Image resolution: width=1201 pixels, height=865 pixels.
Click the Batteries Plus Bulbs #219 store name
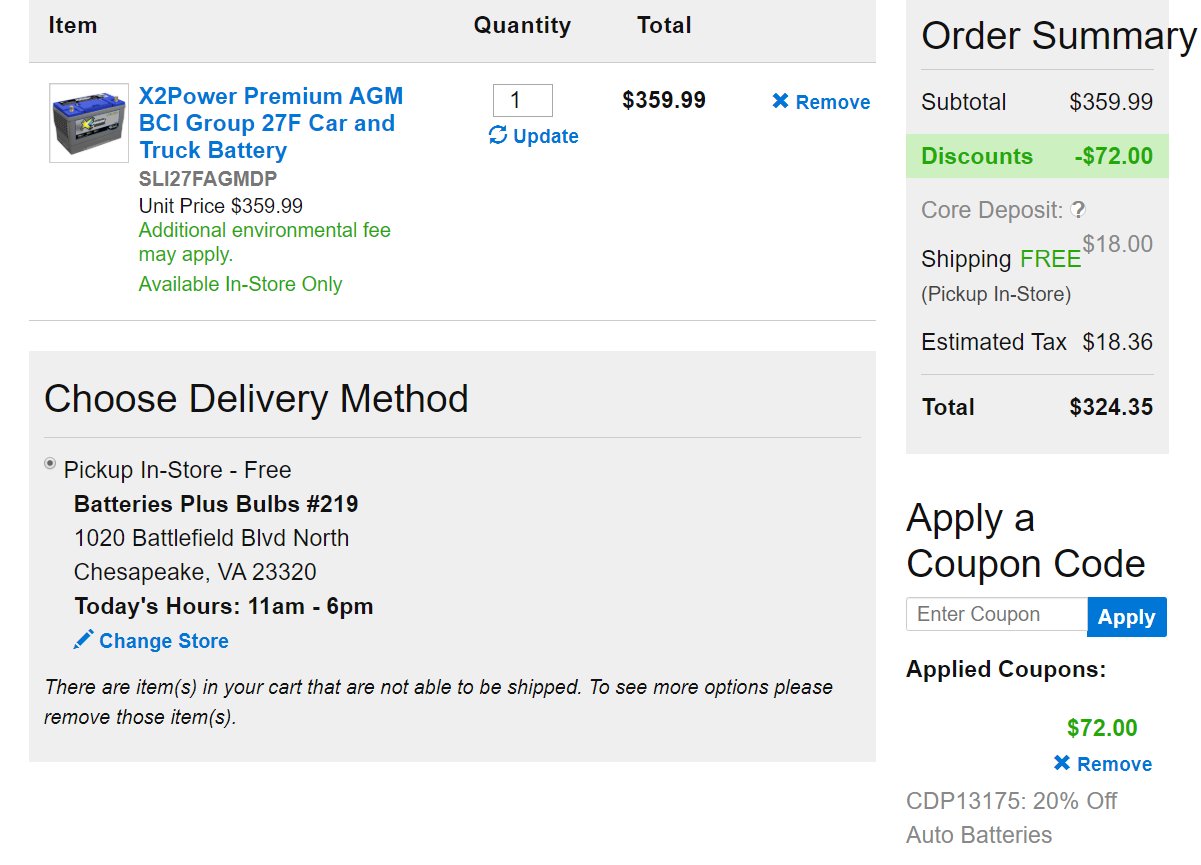pos(216,503)
